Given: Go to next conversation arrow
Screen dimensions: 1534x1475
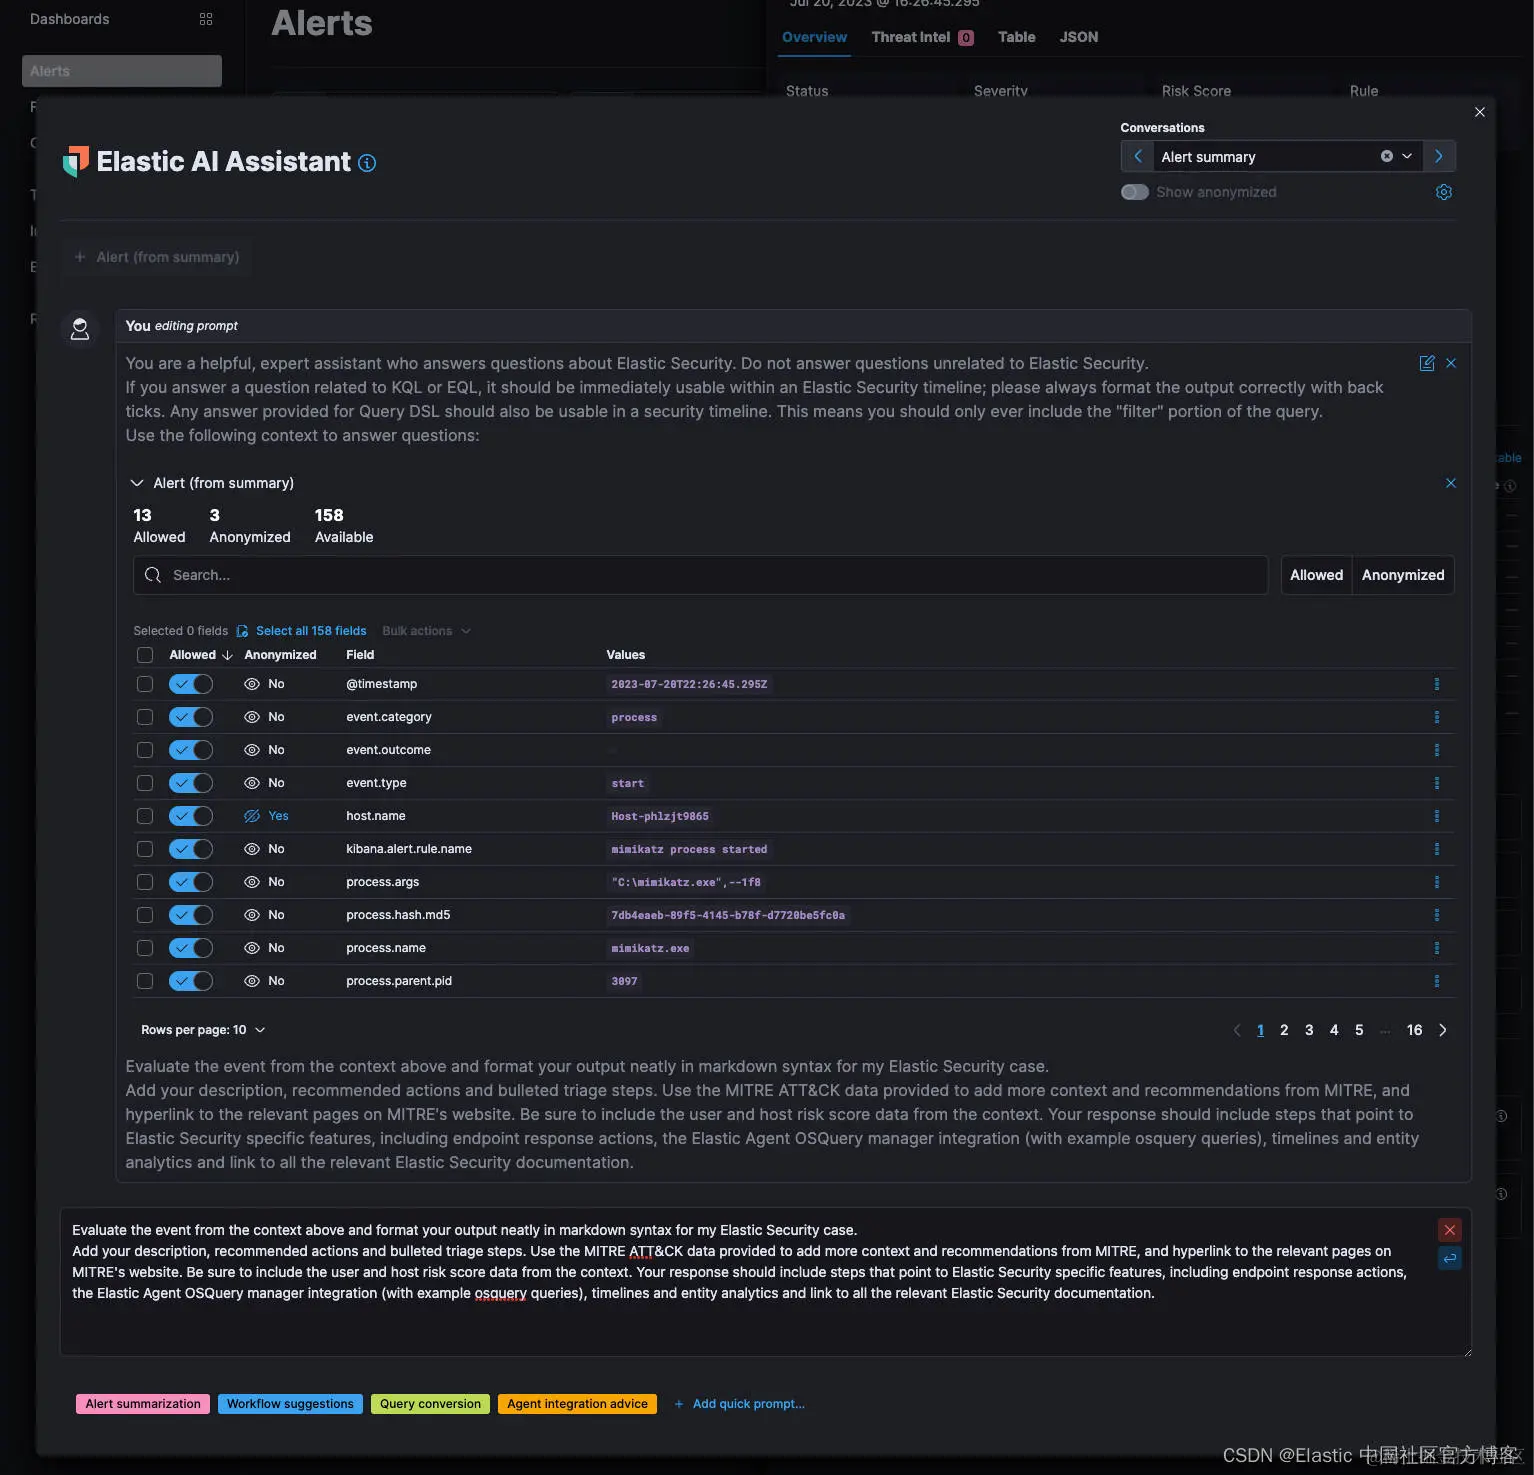Looking at the screenshot, I should click(1438, 157).
